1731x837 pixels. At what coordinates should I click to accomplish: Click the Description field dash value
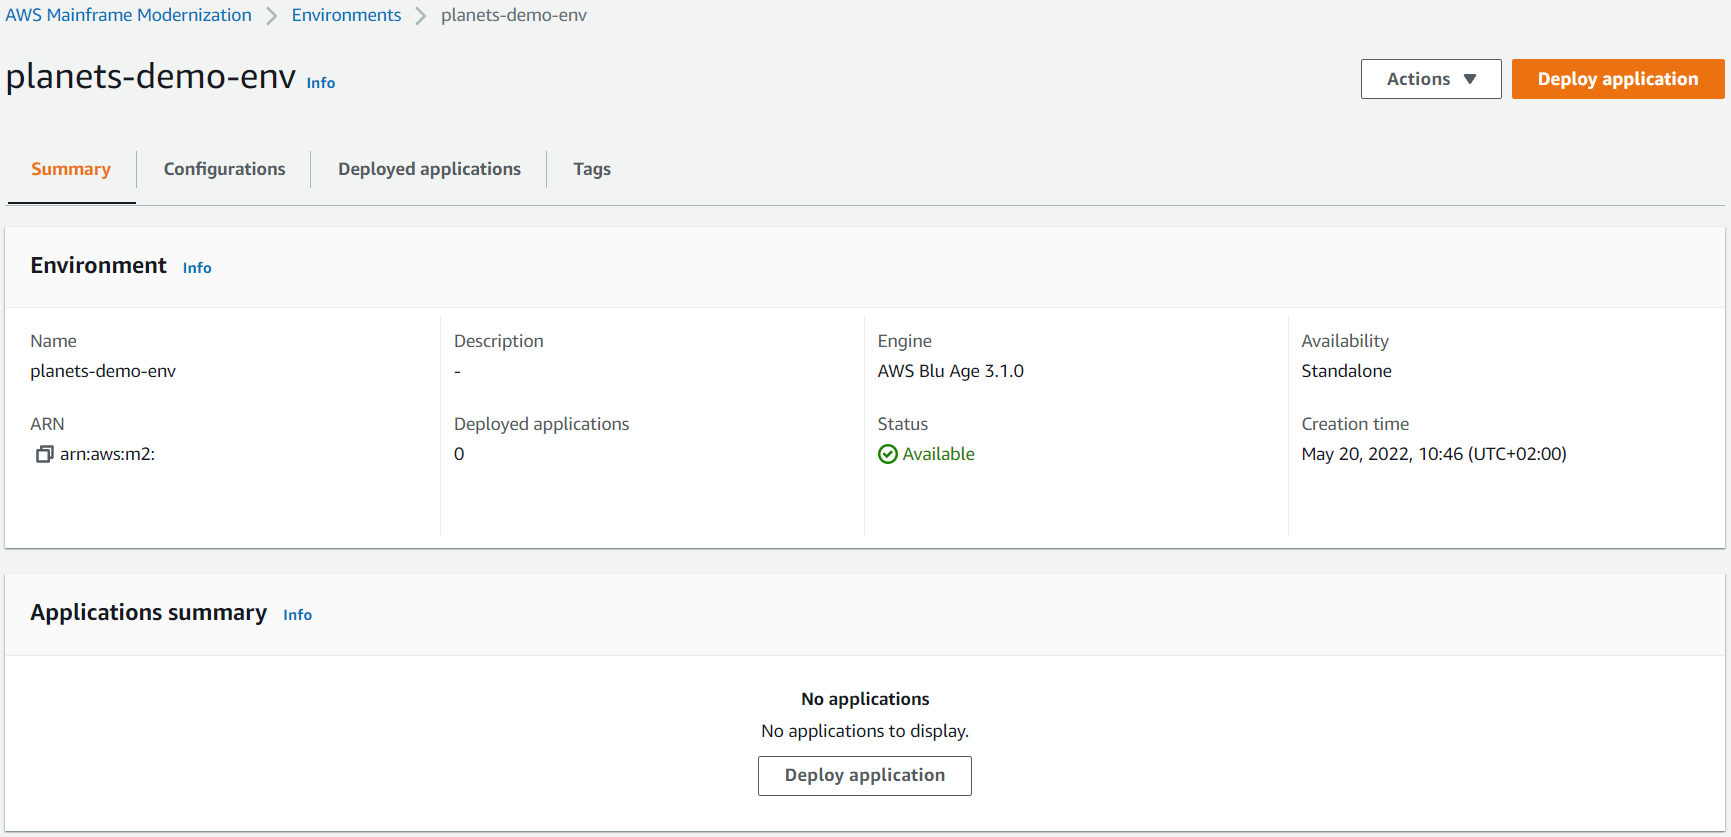click(x=457, y=372)
